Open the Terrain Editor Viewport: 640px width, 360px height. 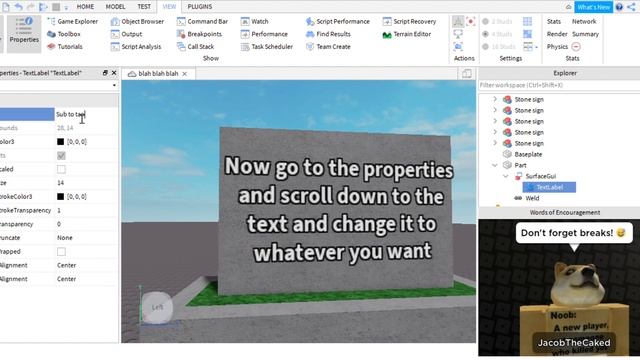[x=407, y=34]
